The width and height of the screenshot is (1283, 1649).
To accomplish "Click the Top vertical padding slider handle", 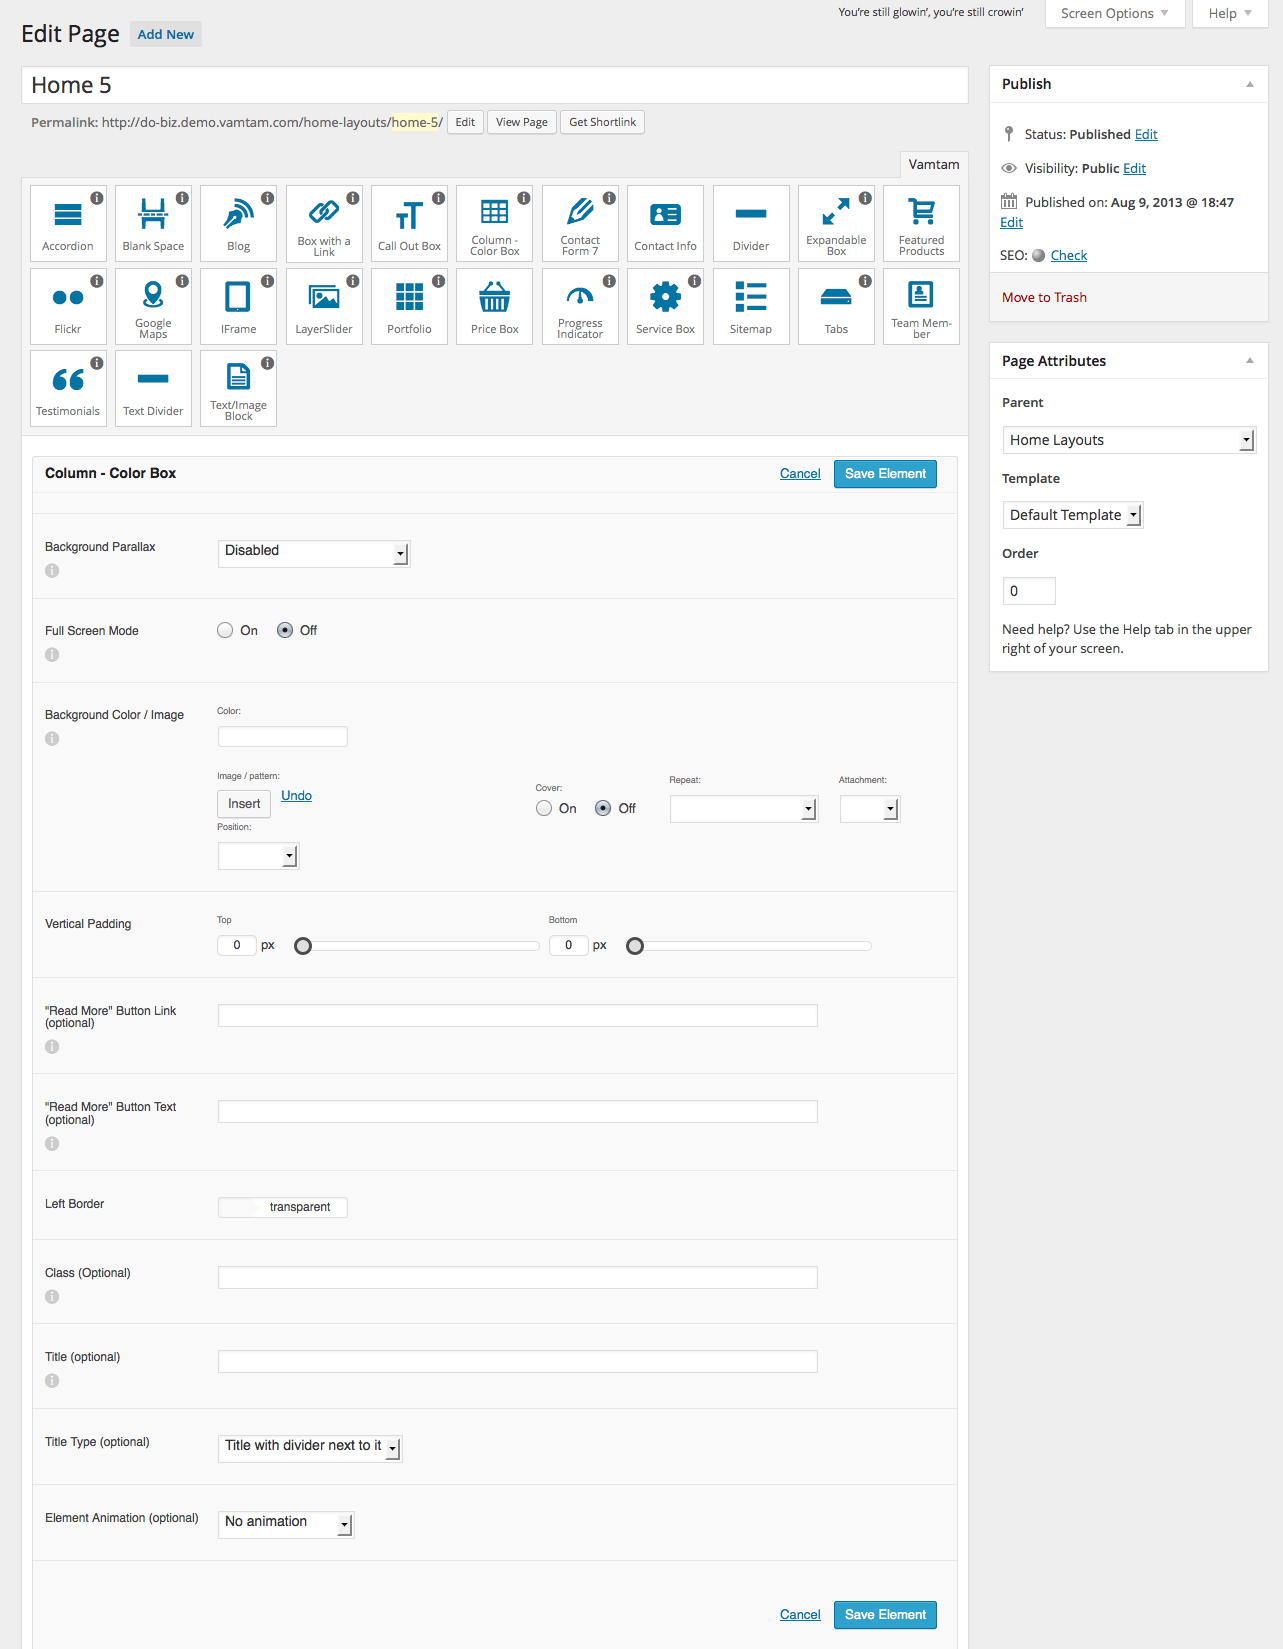I will pos(303,946).
